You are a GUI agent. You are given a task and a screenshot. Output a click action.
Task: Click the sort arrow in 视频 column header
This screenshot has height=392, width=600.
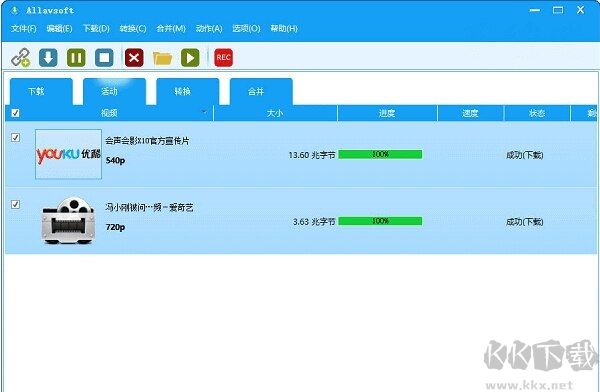click(x=204, y=112)
